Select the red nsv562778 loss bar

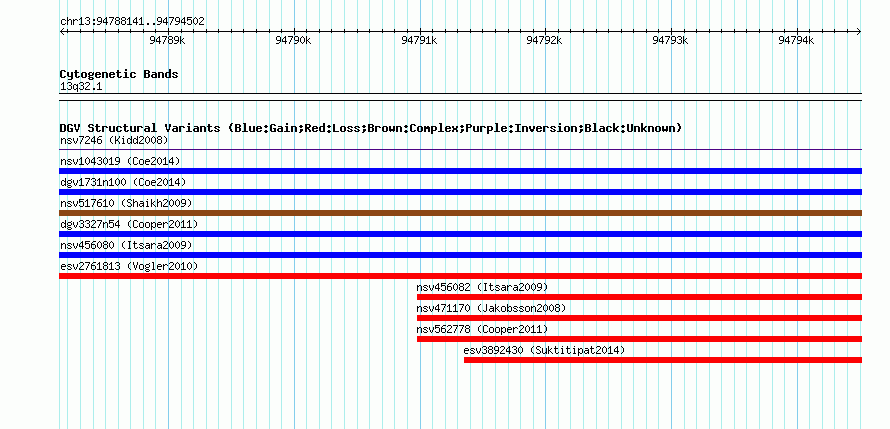639,339
